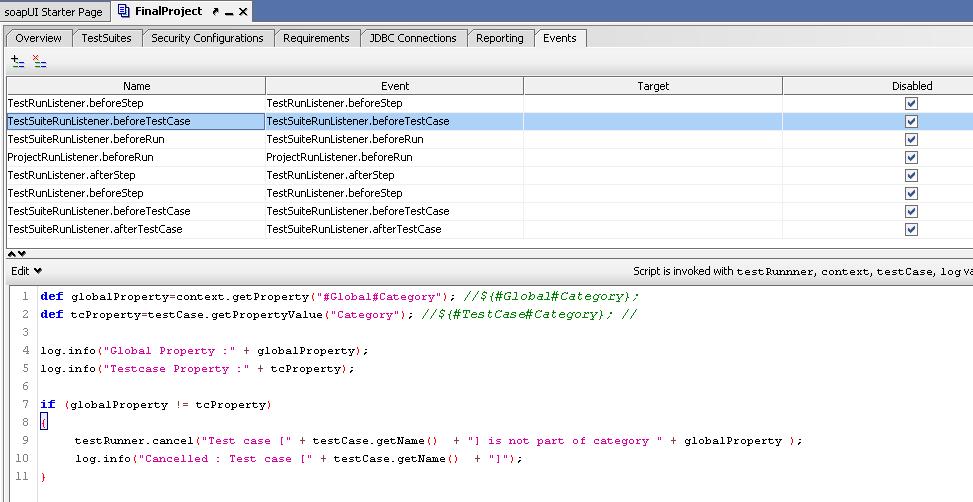Switch to the TestSuites tab
Viewport: 973px width, 502px height.
point(106,38)
